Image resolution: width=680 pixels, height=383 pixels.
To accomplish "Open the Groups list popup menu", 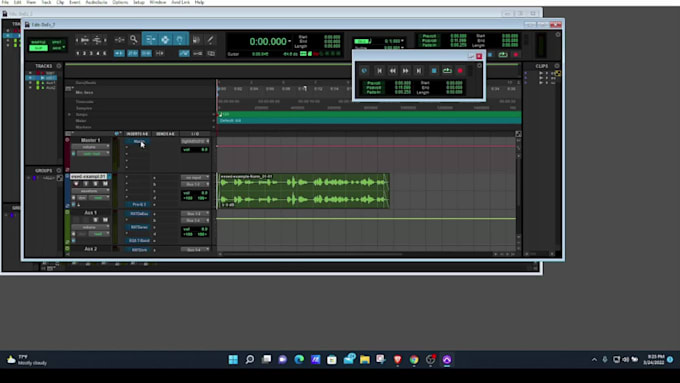I will click(59, 170).
